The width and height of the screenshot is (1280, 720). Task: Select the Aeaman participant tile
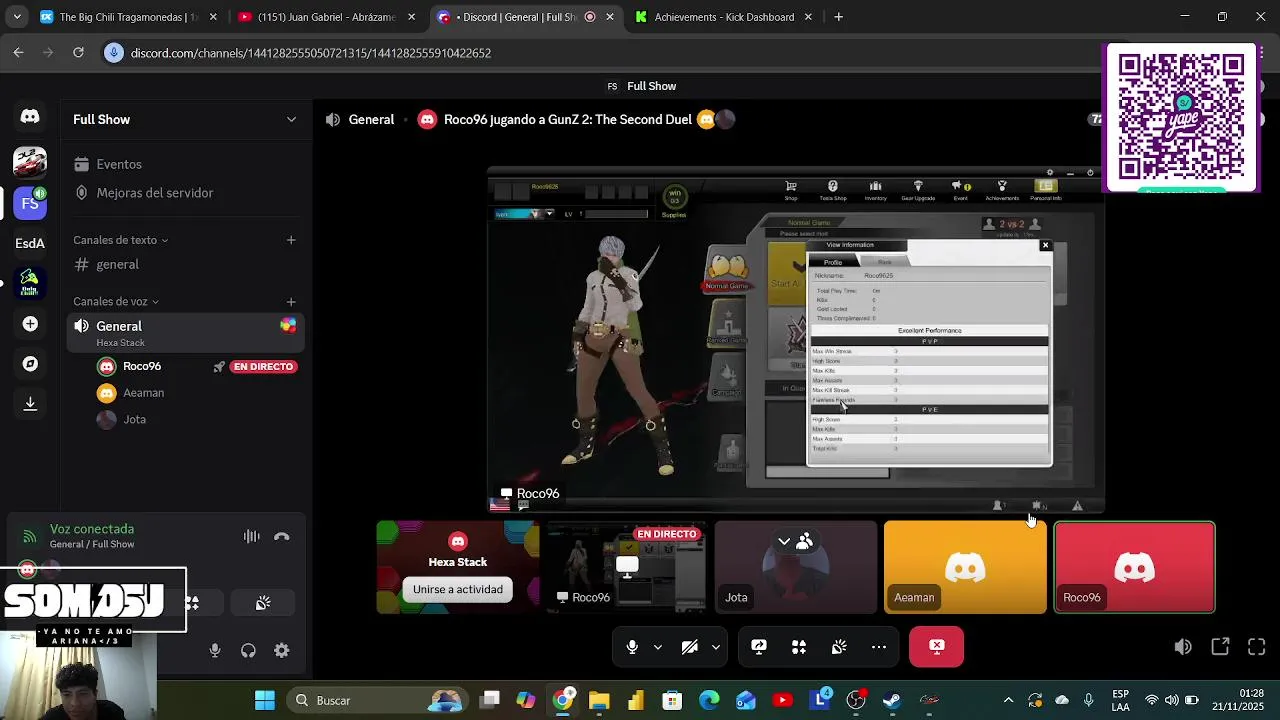click(x=964, y=567)
